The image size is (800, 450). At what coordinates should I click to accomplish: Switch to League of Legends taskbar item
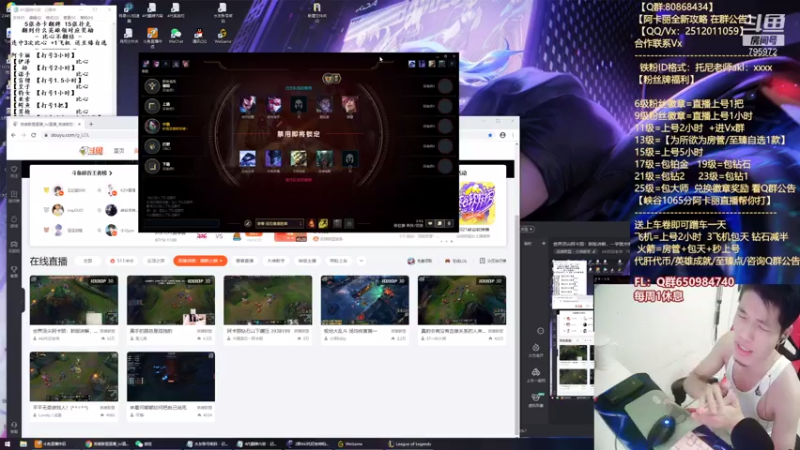pyautogui.click(x=410, y=444)
